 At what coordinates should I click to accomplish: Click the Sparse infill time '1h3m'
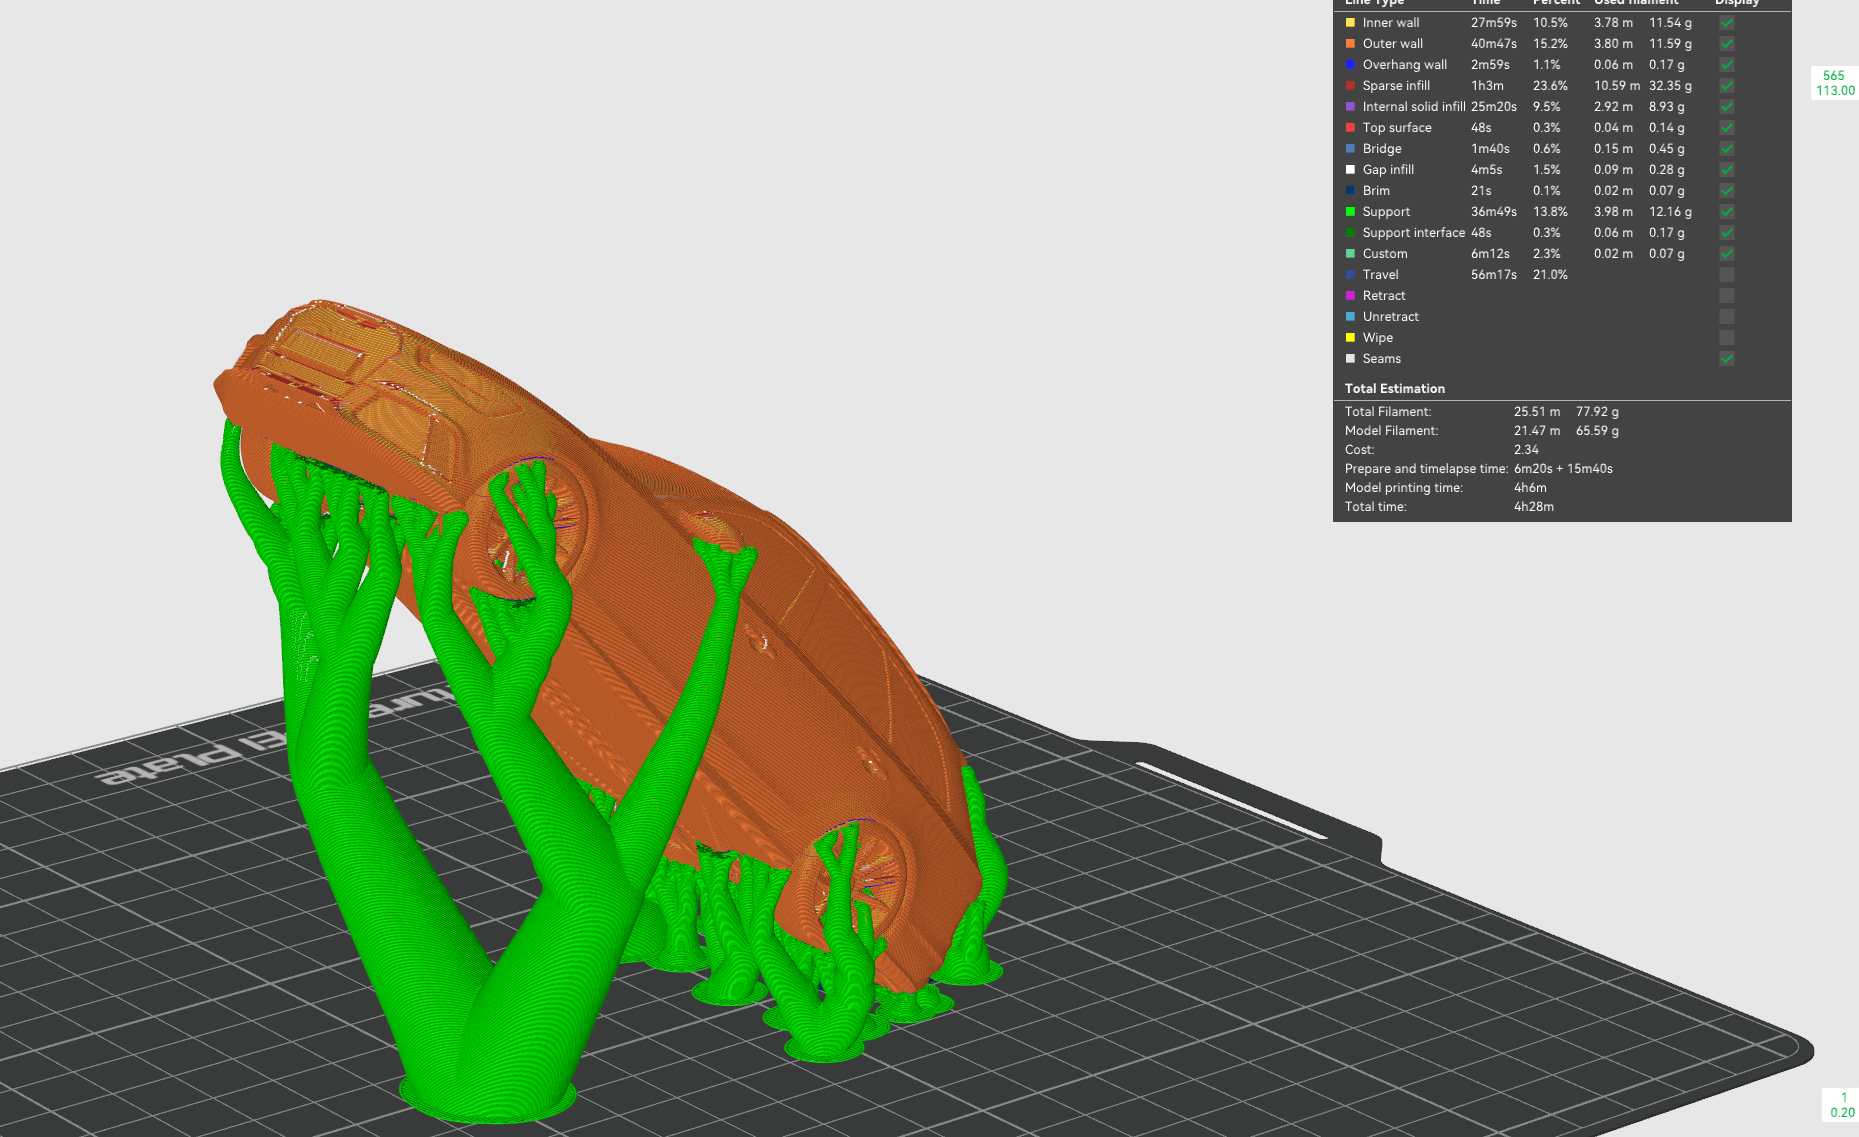[x=1487, y=86]
